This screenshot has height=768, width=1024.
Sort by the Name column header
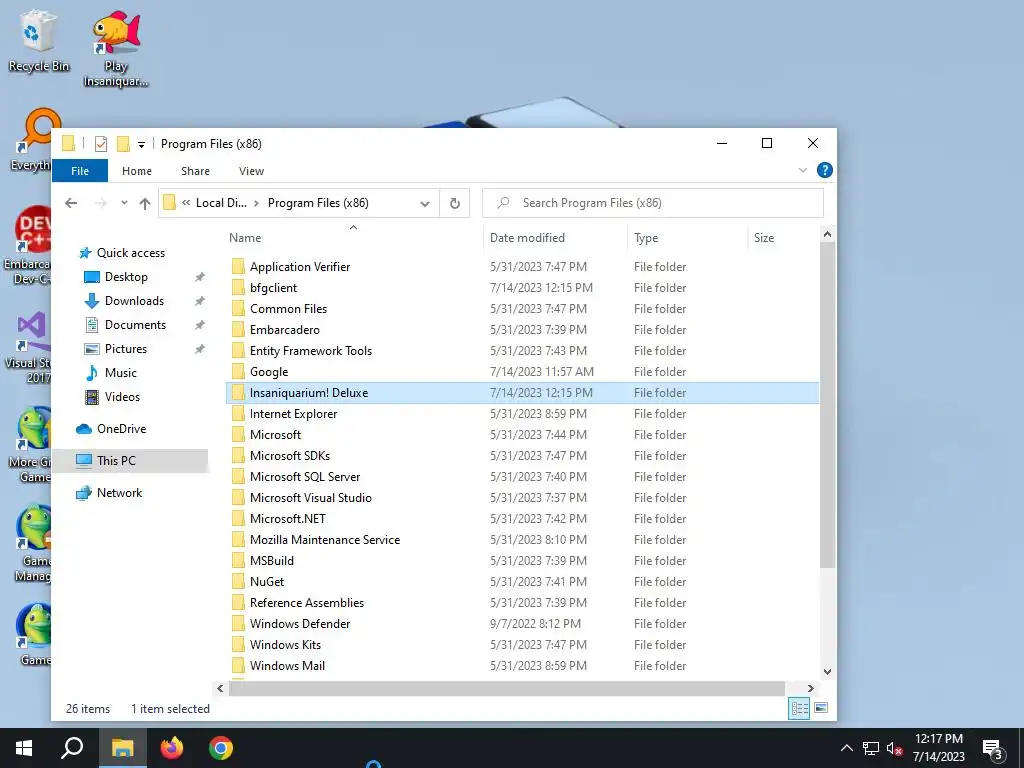[353, 238]
